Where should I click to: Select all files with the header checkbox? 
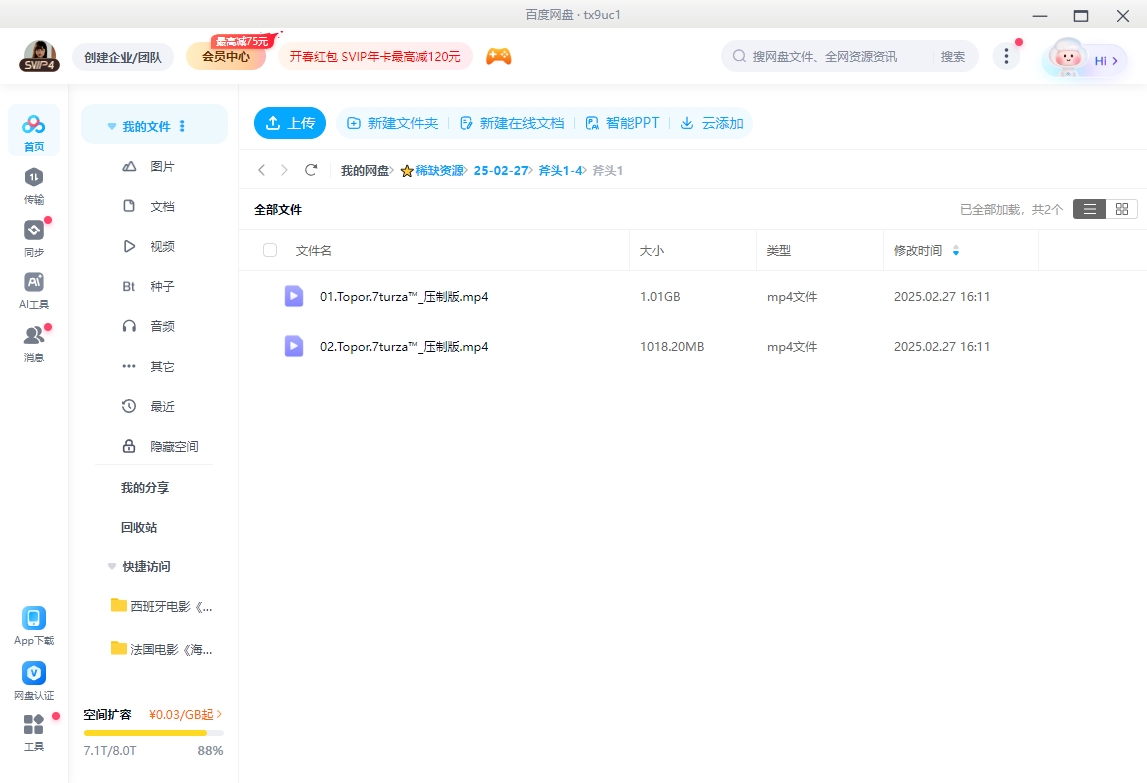(x=269, y=250)
